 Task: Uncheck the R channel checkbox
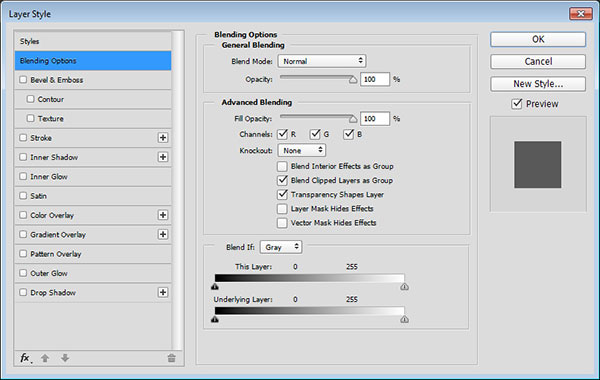click(282, 134)
